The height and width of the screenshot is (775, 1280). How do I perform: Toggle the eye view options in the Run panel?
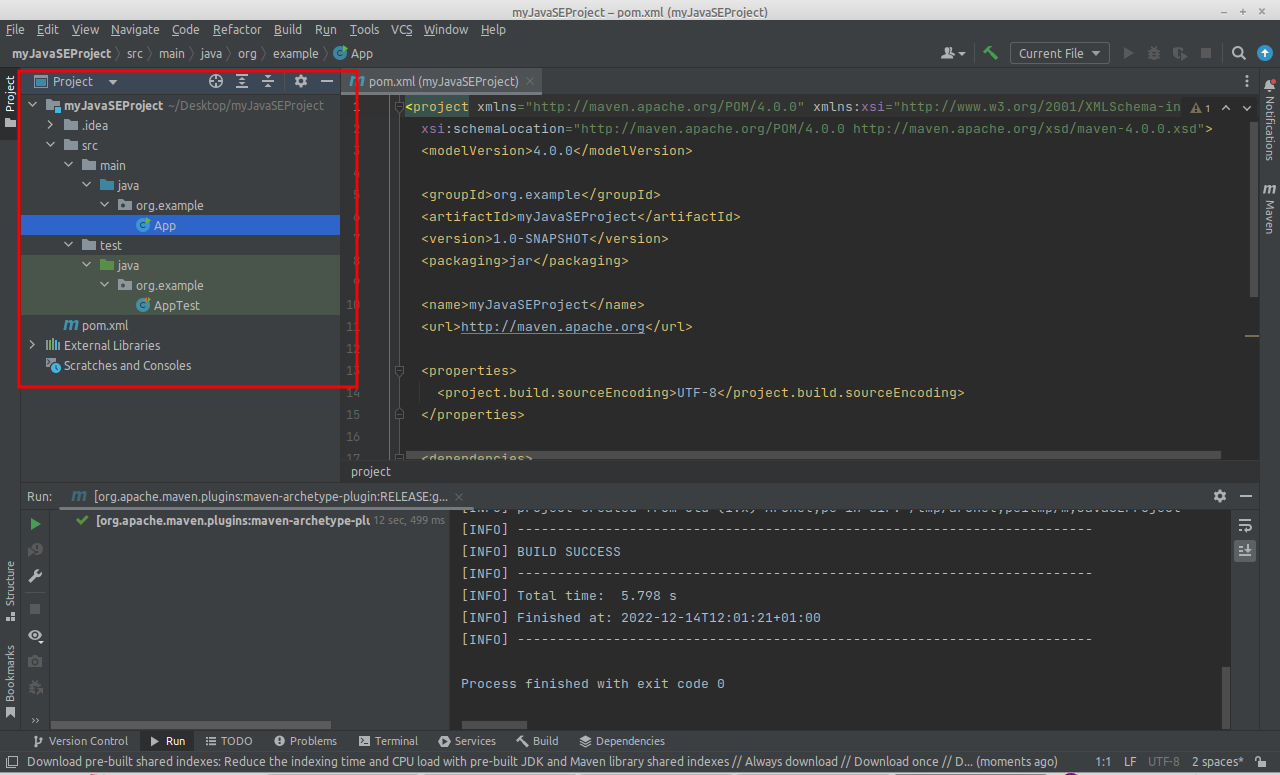(x=35, y=635)
